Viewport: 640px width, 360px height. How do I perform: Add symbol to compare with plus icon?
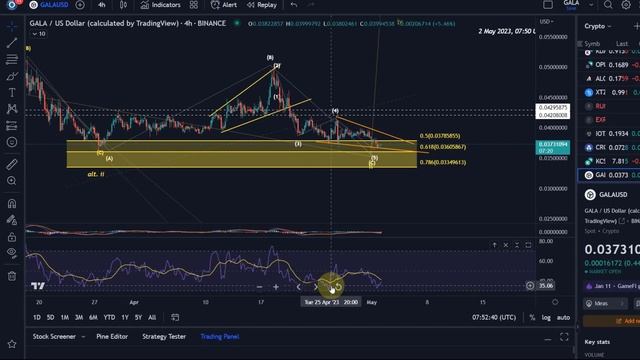pyautogui.click(x=80, y=5)
